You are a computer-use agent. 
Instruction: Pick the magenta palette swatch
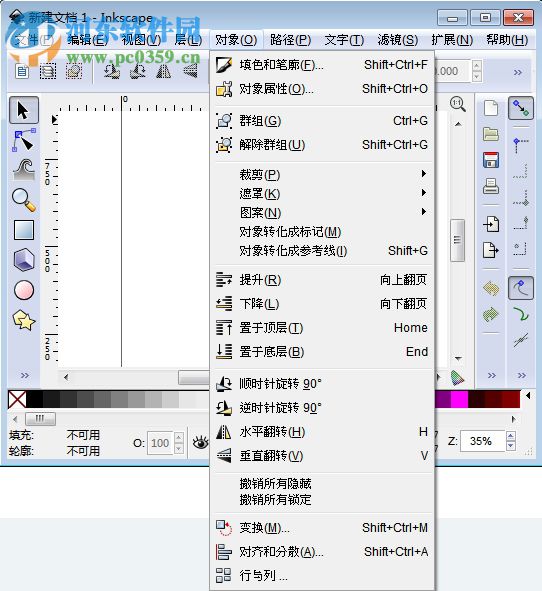pos(459,400)
